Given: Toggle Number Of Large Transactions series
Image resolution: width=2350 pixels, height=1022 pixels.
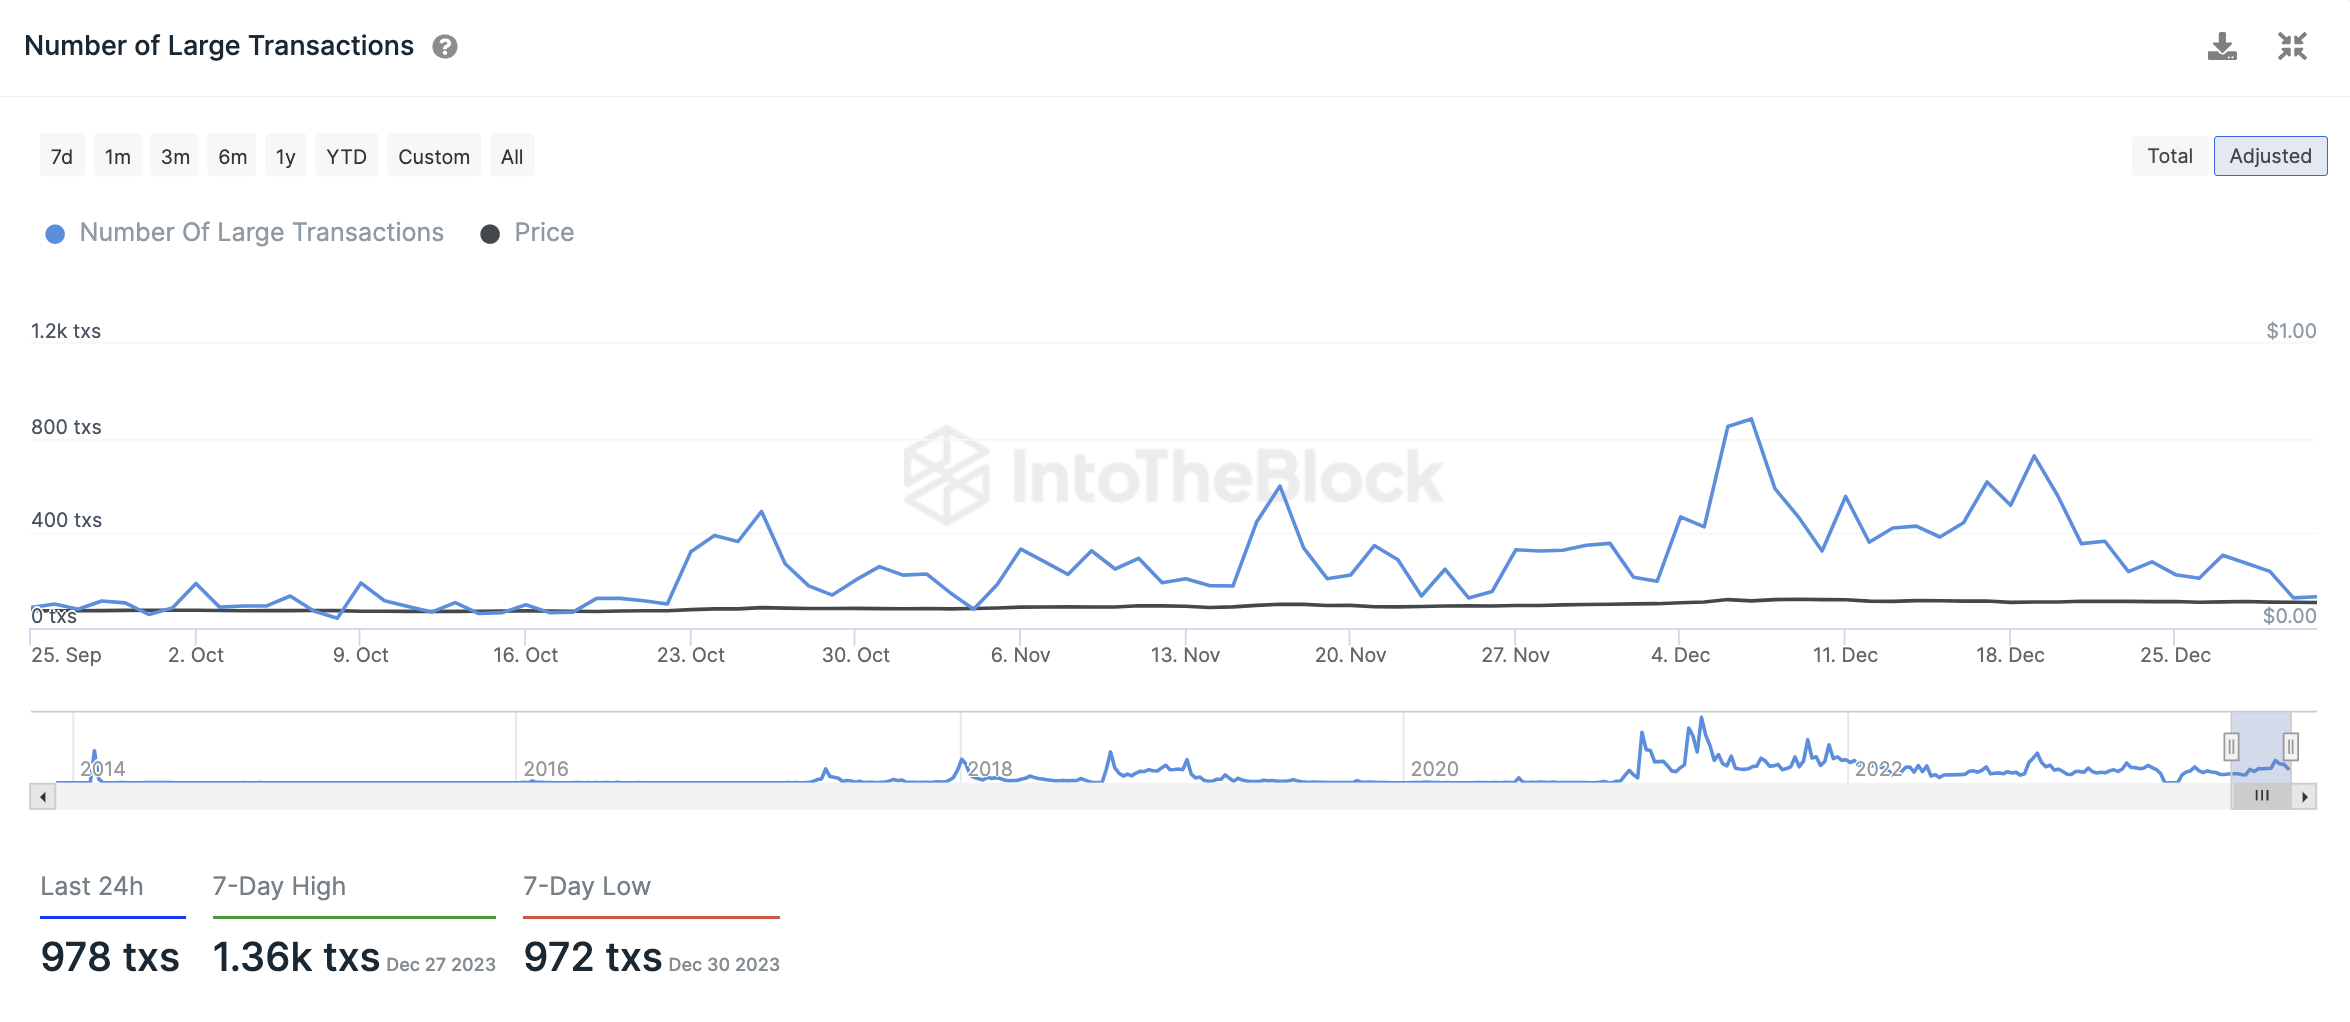Looking at the screenshot, I should coord(245,233).
